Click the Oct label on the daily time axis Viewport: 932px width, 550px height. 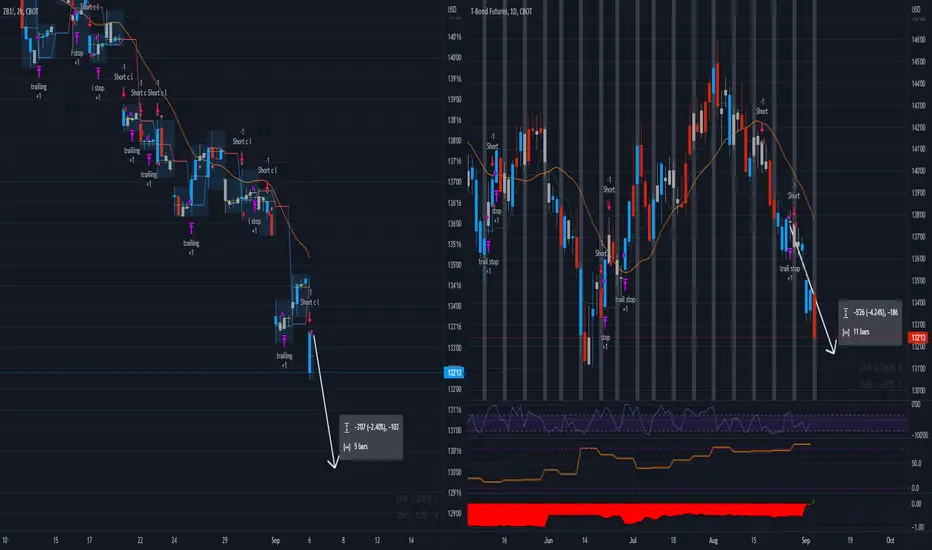tap(890, 540)
